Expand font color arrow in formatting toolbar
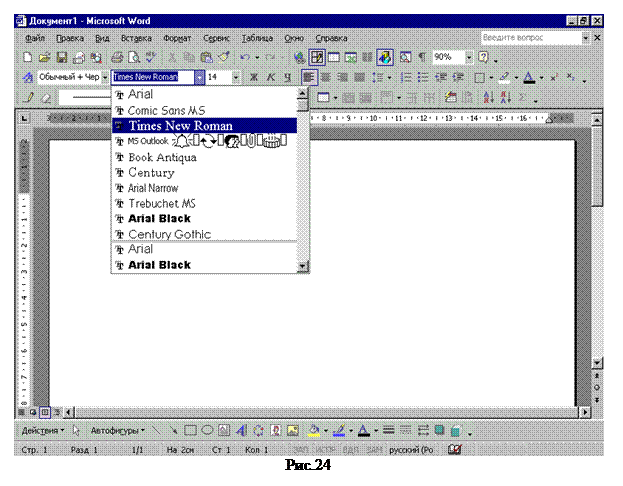Image resolution: width=623 pixels, height=486 pixels. 541,77
